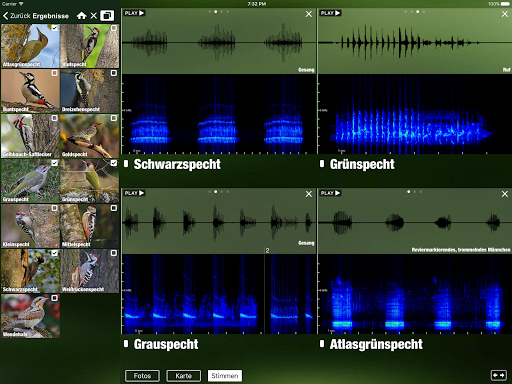The image size is (512, 384).
Task: Select Atlasgrünspecht page indicator dots
Action: pos(415,192)
